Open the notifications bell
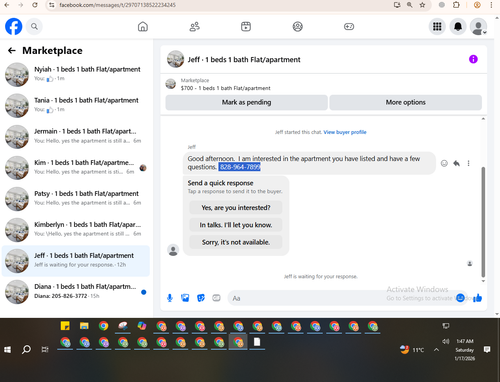This screenshot has width=500, height=382. (x=458, y=26)
